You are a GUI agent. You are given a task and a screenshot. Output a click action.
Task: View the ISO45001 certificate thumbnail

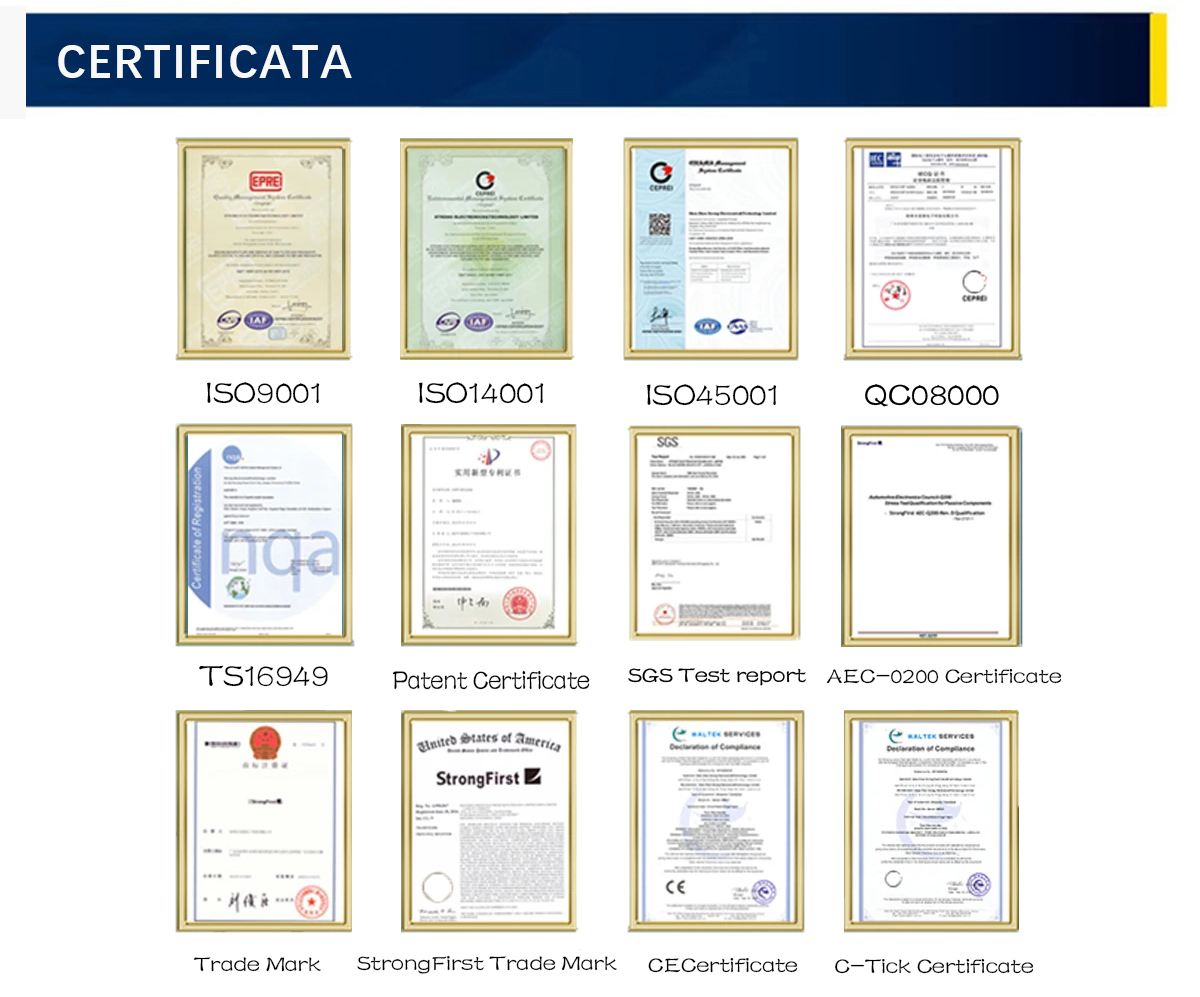(710, 248)
